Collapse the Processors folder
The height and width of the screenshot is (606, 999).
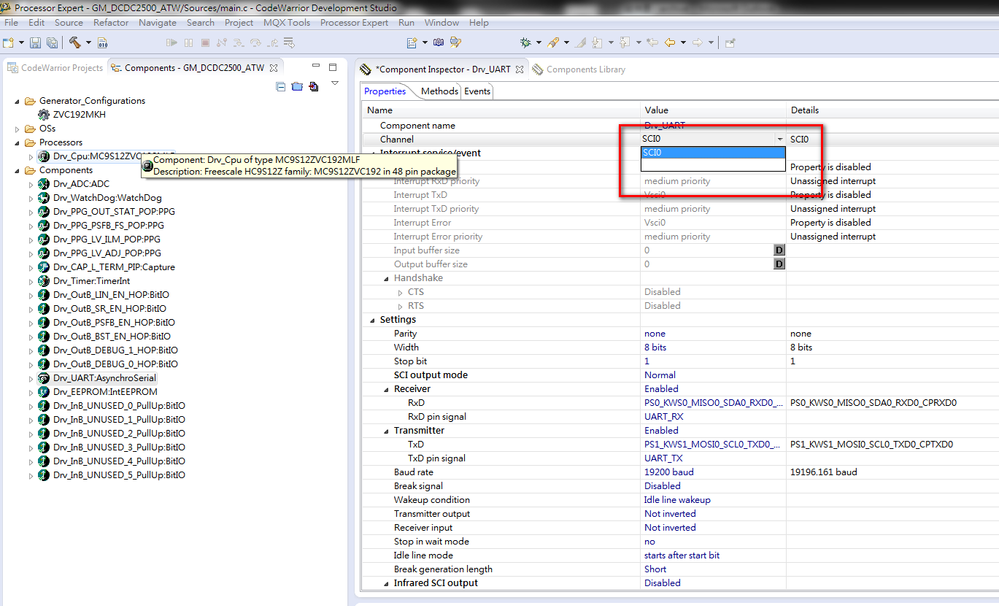point(17,143)
